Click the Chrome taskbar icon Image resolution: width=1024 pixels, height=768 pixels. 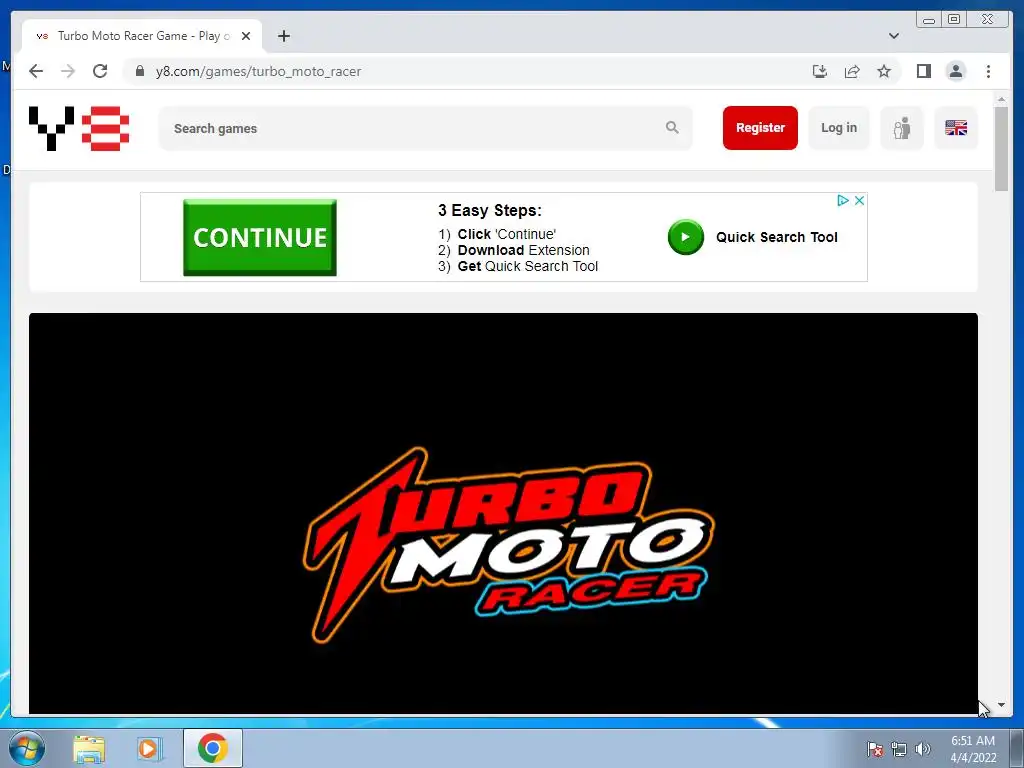point(212,748)
